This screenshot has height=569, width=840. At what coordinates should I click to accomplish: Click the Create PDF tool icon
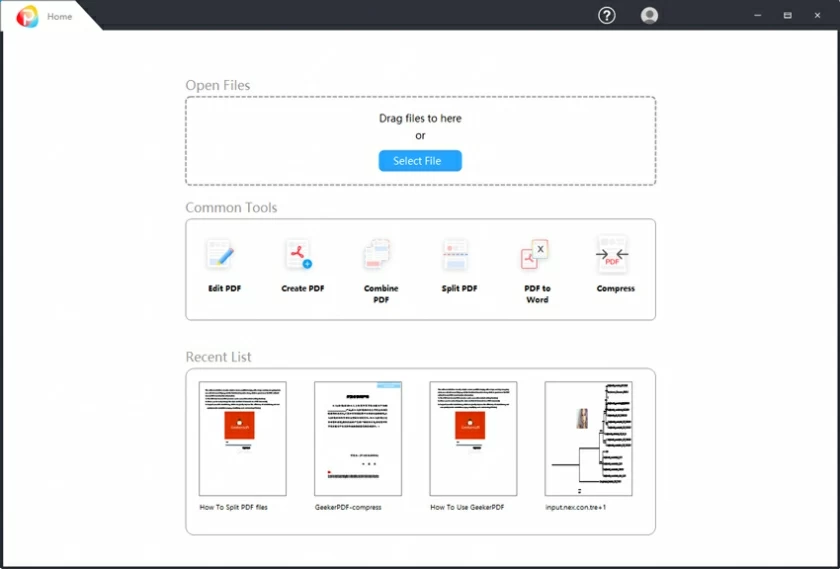point(298,254)
